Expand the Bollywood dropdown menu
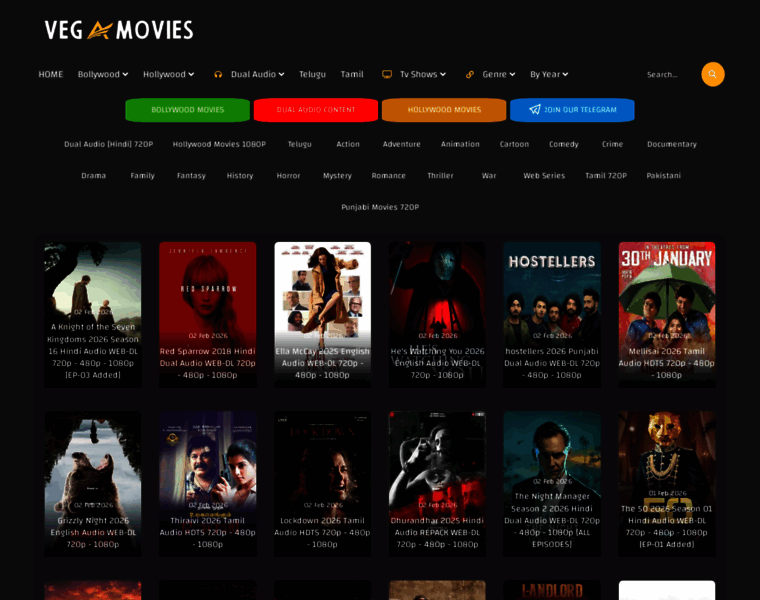 (x=103, y=74)
